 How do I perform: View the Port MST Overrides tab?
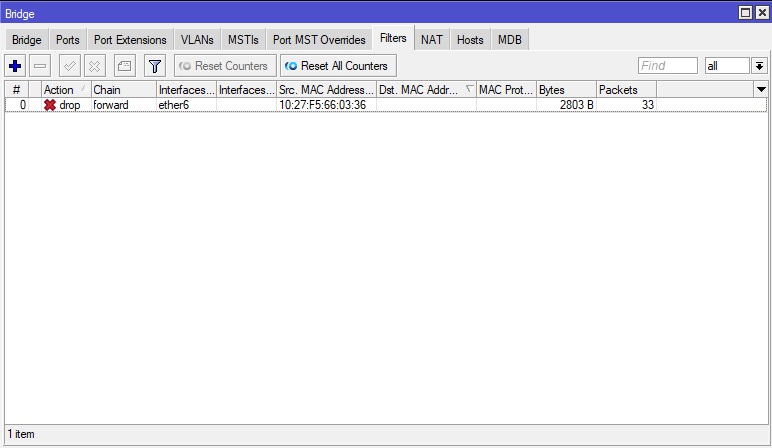[x=319, y=40]
